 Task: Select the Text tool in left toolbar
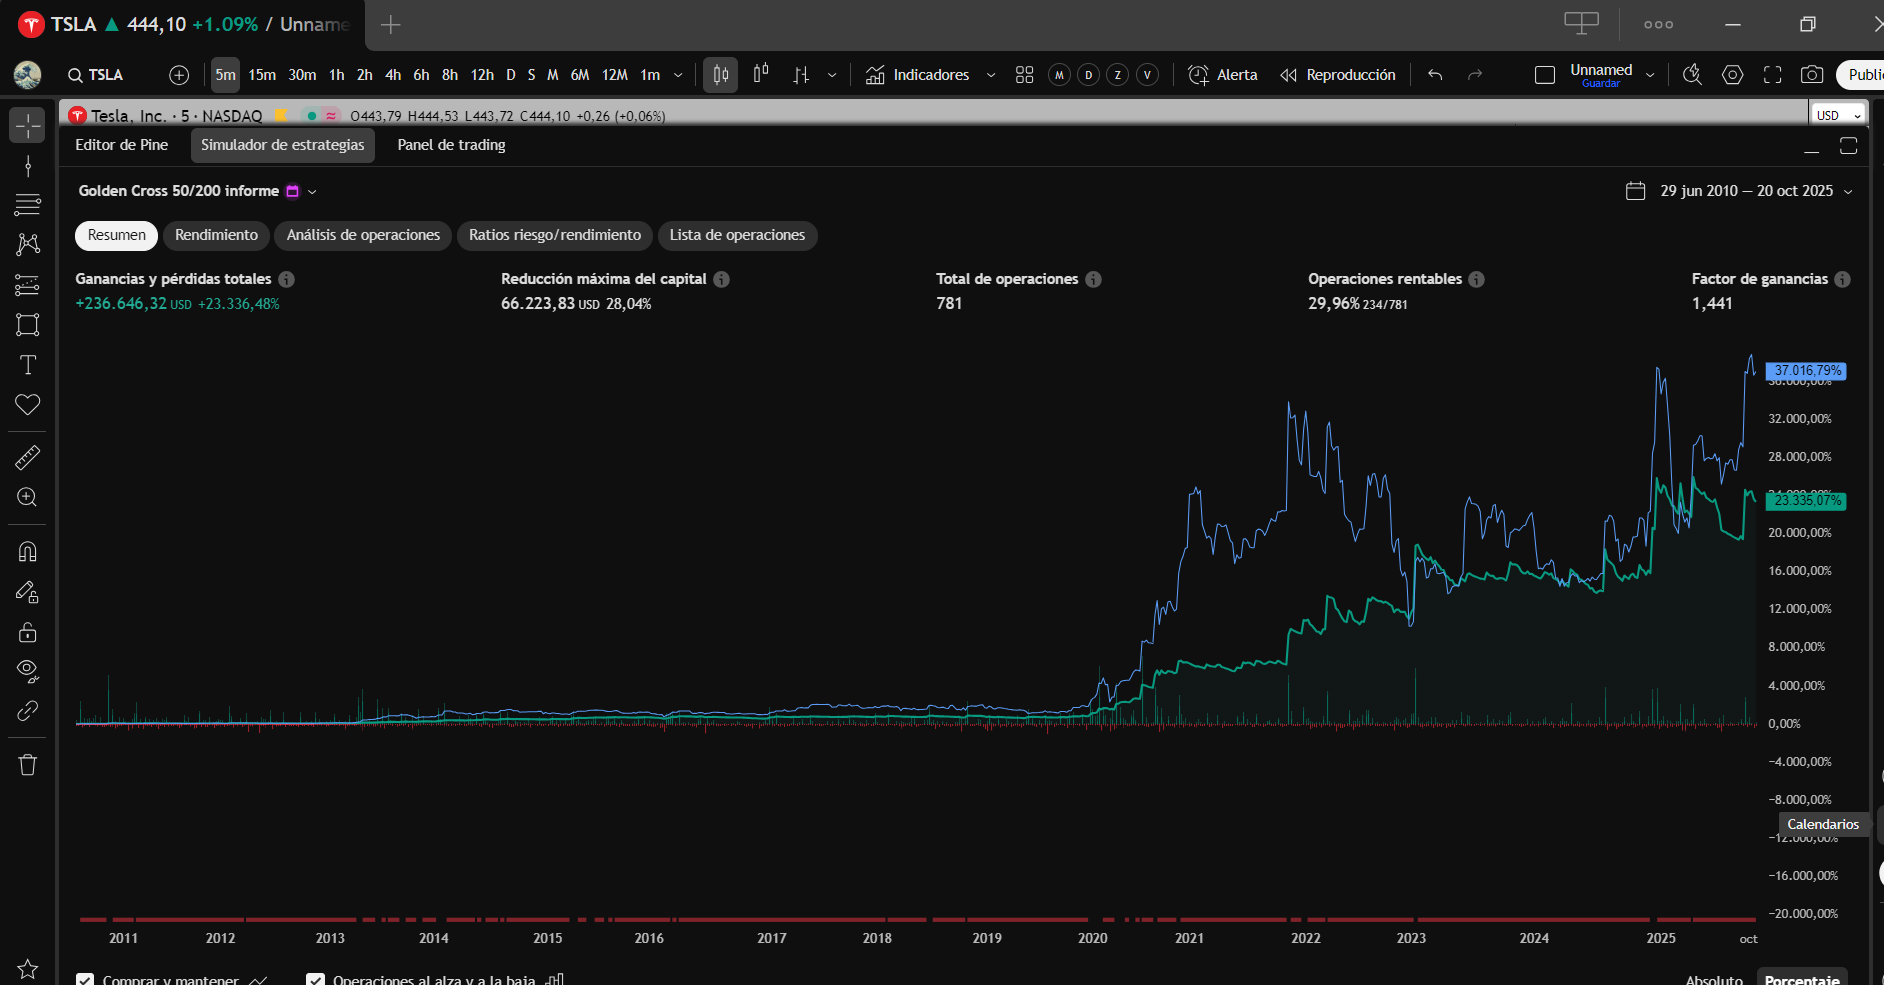(28, 365)
